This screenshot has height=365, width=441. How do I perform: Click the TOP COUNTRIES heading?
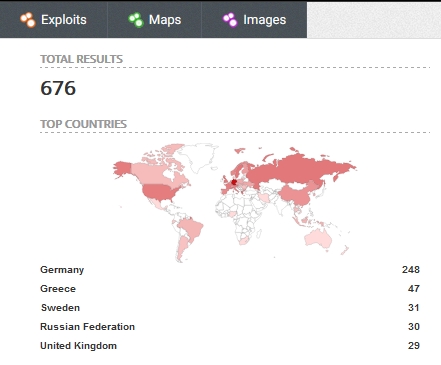coord(83,124)
